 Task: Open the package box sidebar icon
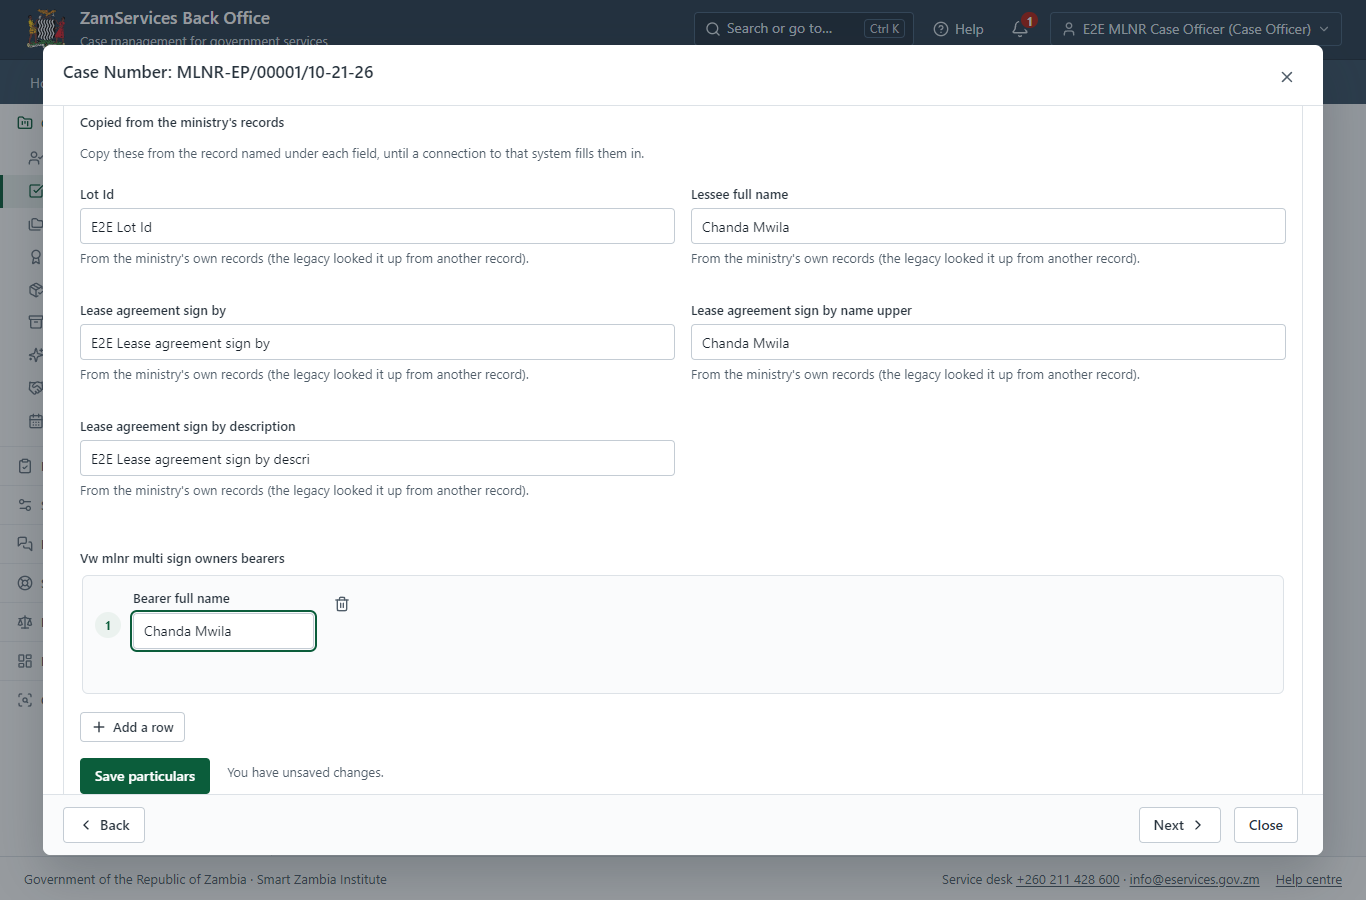coord(35,290)
